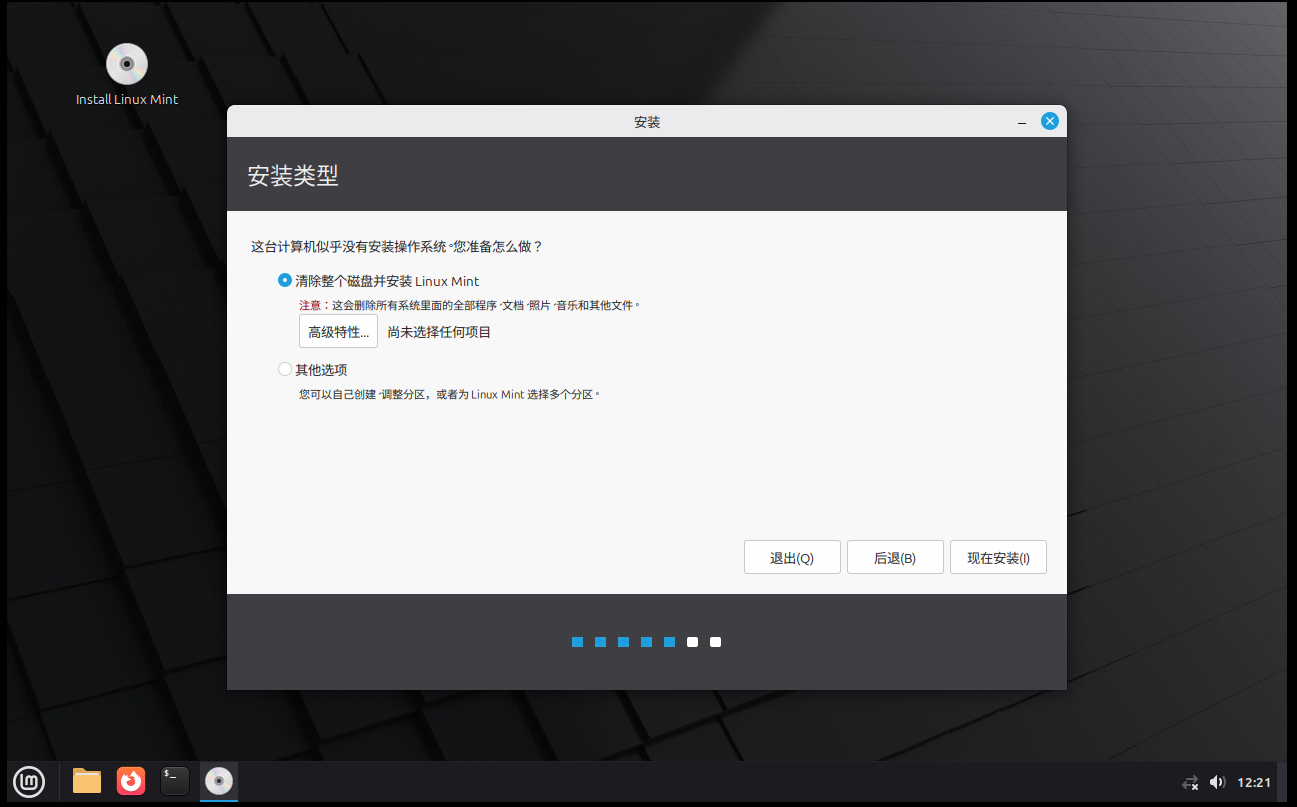The width and height of the screenshot is (1297, 807).
Task: Open the Linux Mint start menu
Action: point(28,781)
